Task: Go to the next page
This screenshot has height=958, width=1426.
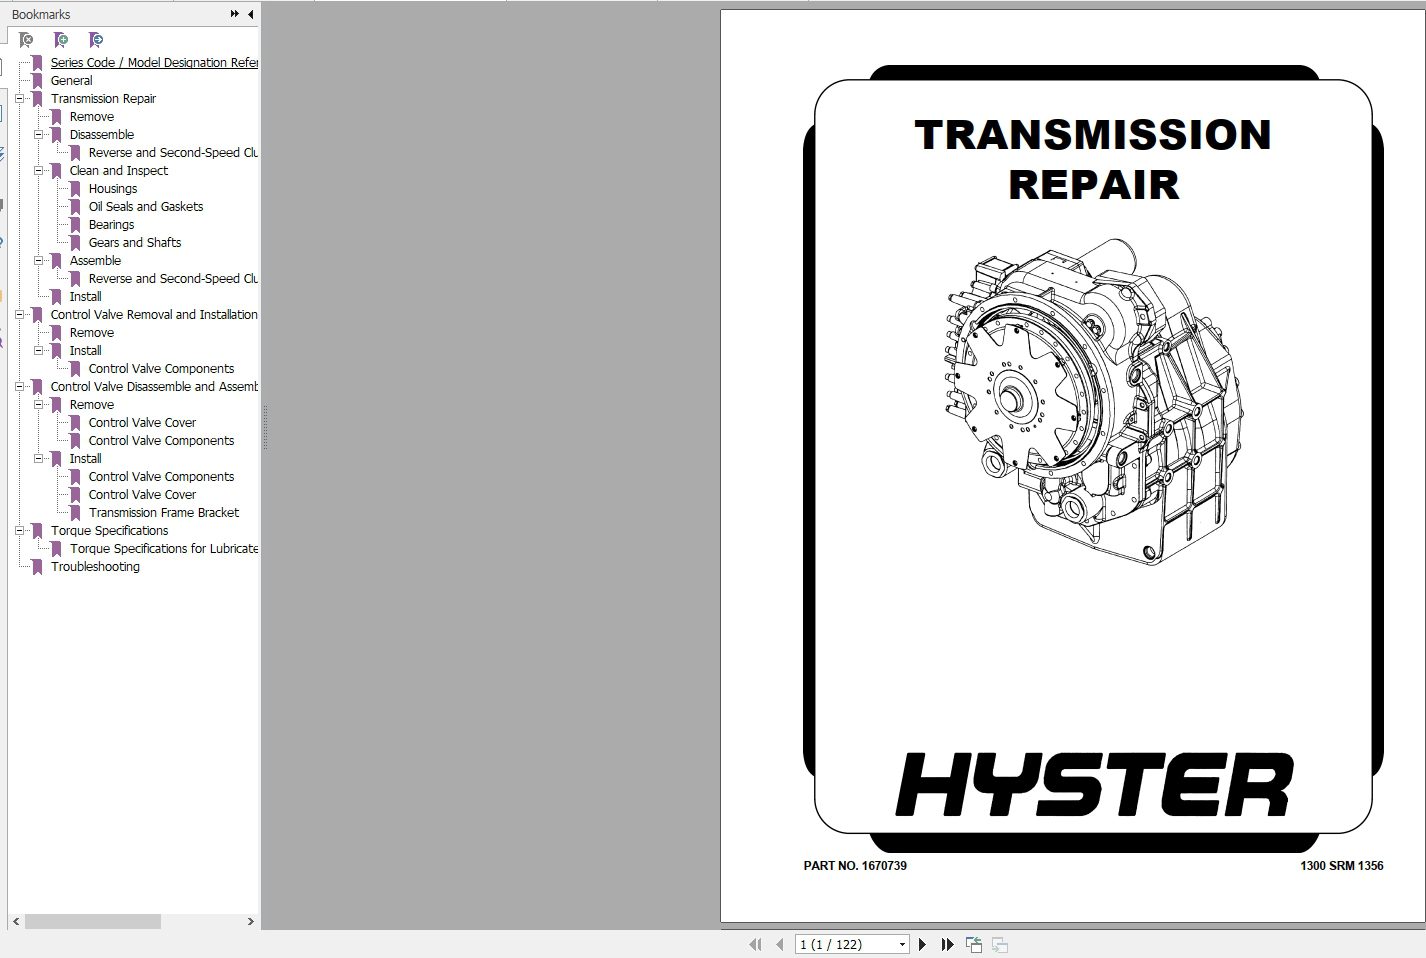Action: [x=922, y=944]
